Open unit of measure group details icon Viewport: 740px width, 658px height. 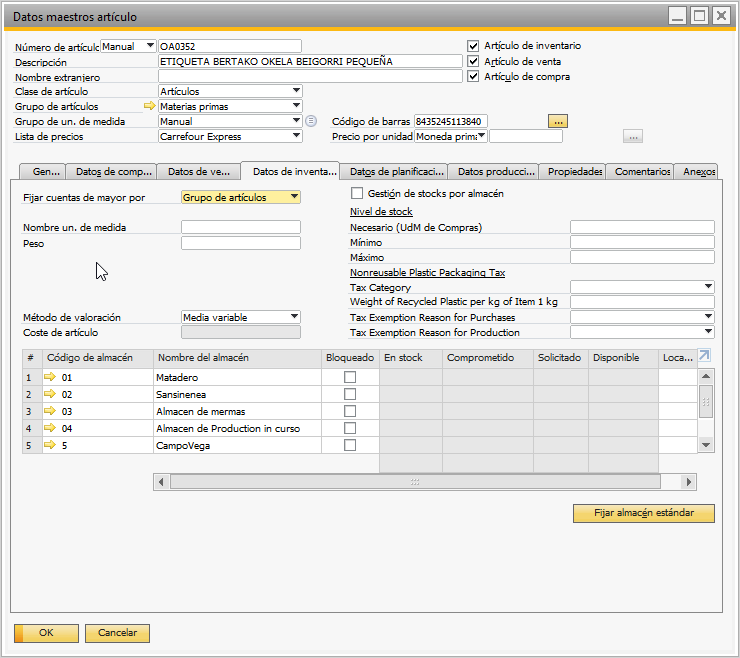311,121
